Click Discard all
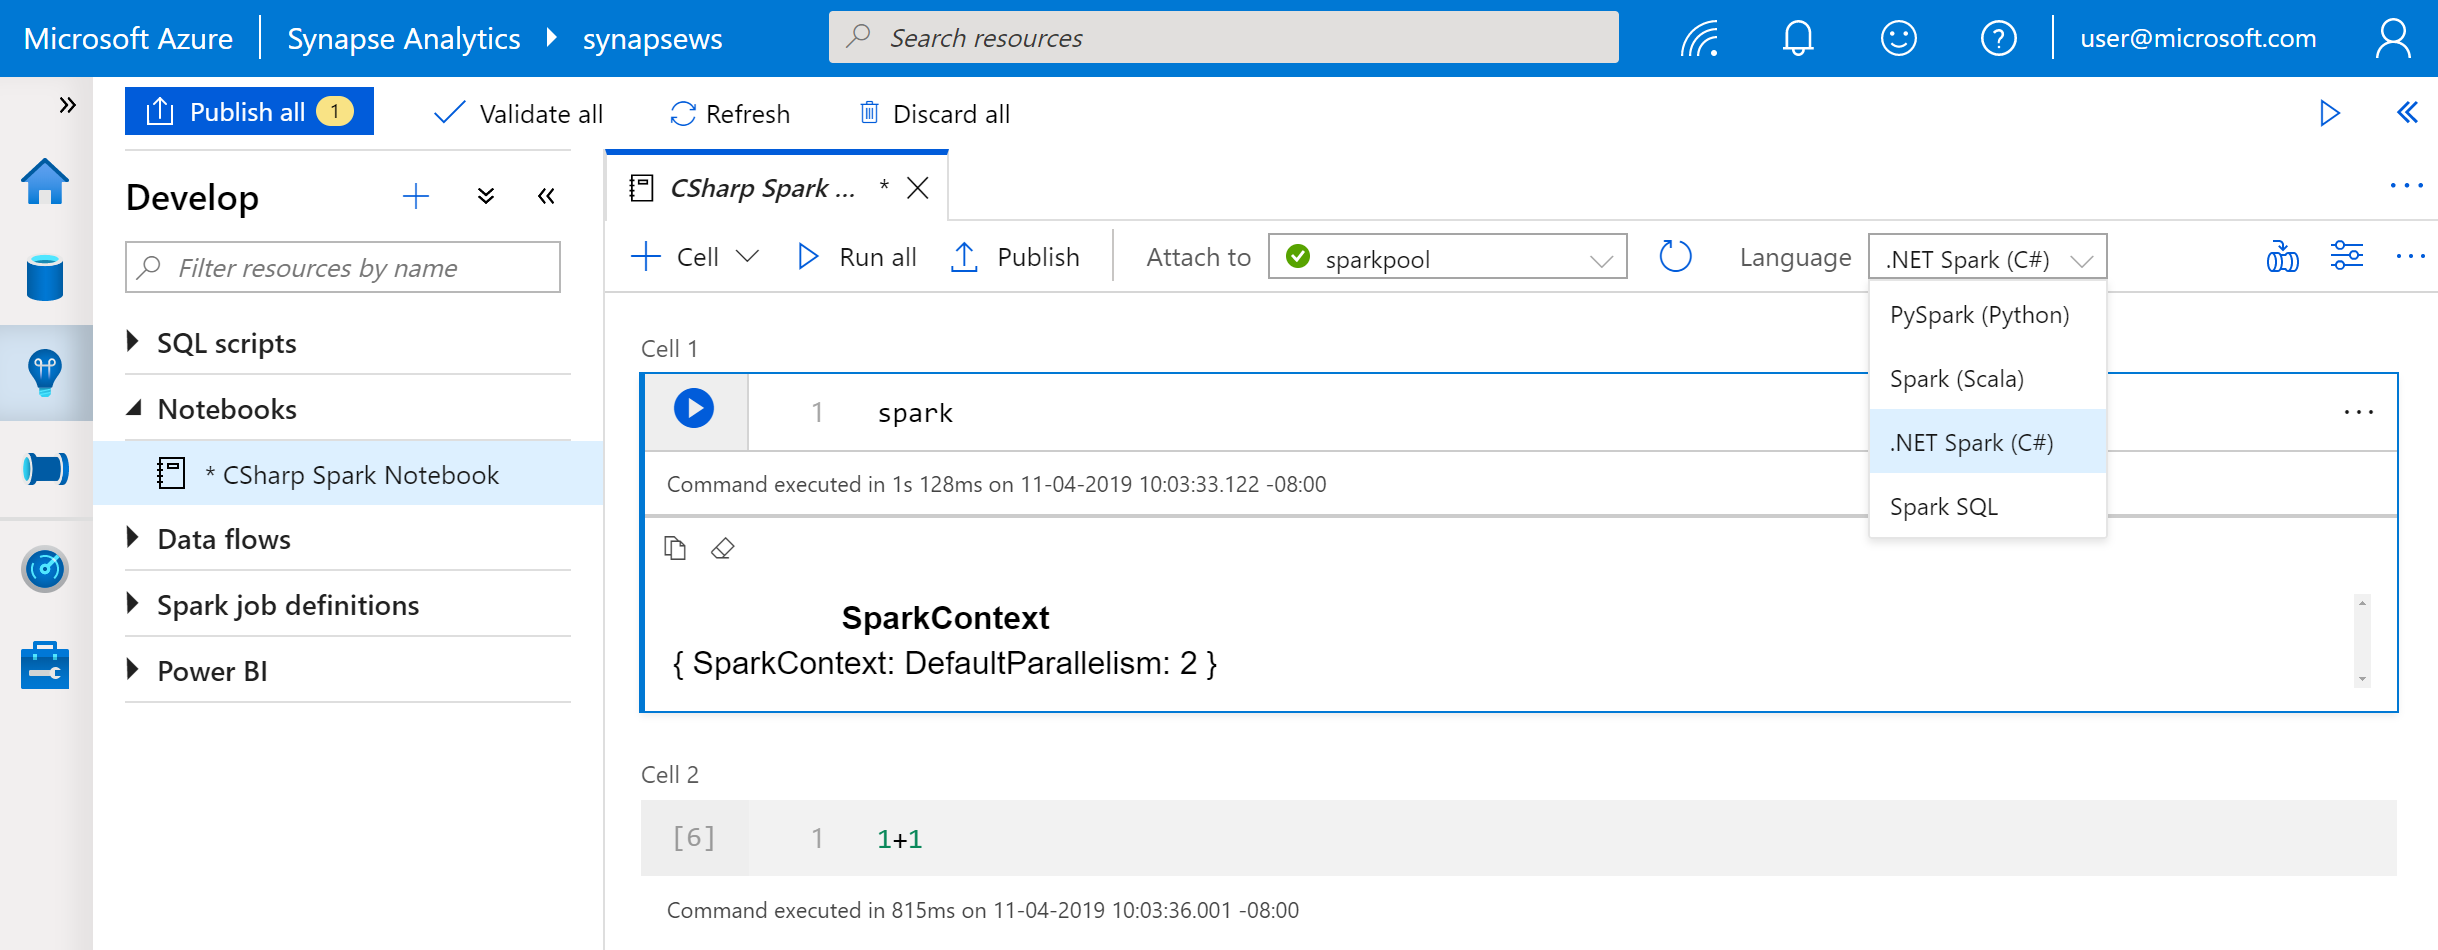Viewport: 2438px width, 950px height. [x=935, y=114]
